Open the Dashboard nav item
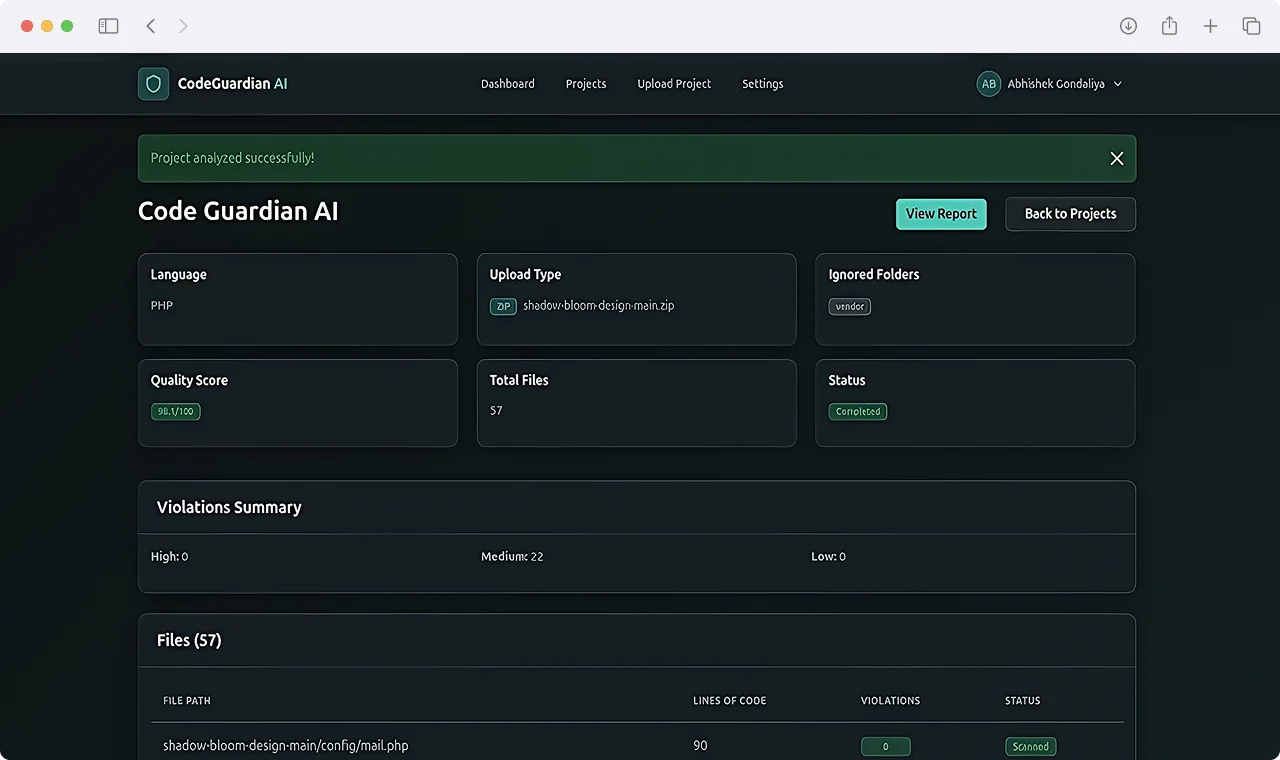The height and width of the screenshot is (760, 1280). 508,84
